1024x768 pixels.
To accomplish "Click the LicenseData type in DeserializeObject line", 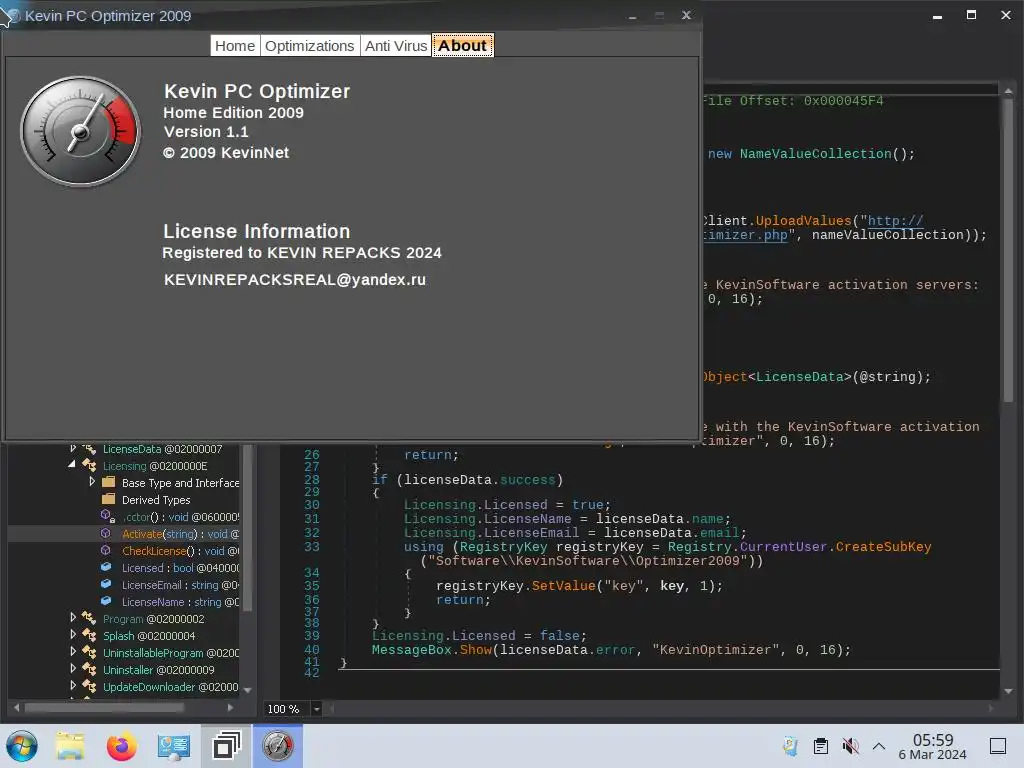I will (x=799, y=377).
